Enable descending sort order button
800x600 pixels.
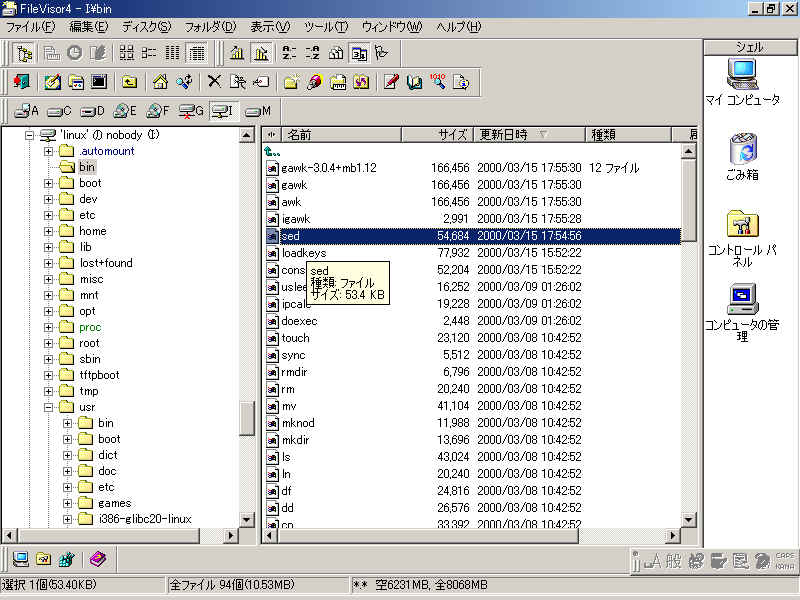click(261, 53)
